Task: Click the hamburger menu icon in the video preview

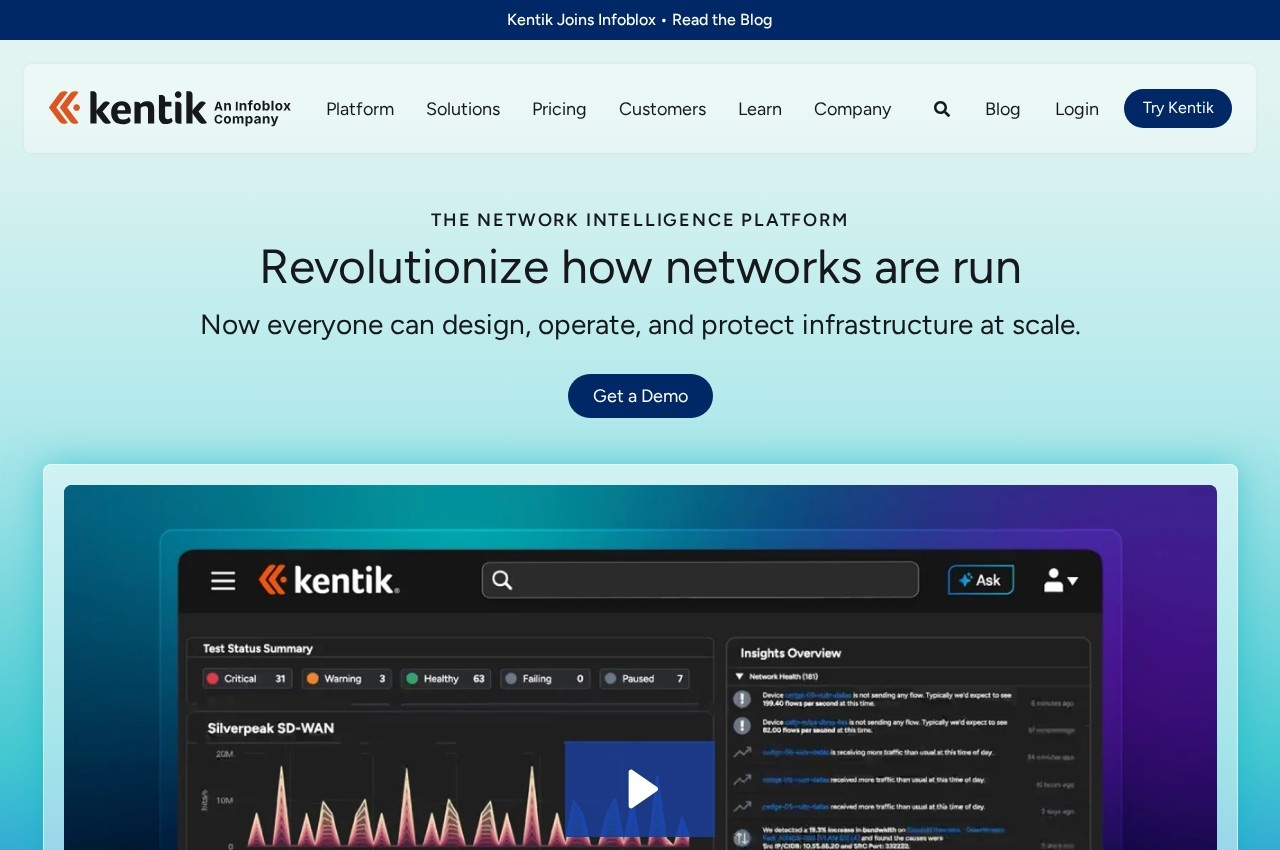Action: click(223, 580)
